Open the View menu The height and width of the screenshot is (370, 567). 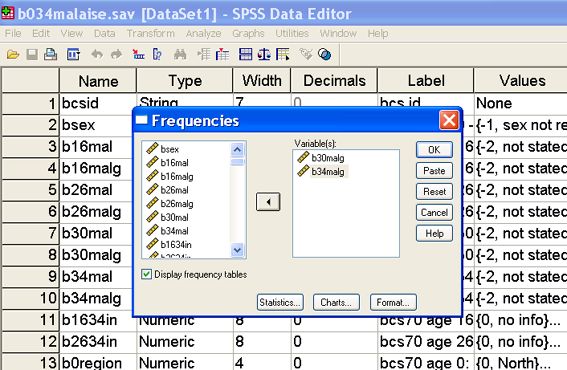pyautogui.click(x=72, y=34)
